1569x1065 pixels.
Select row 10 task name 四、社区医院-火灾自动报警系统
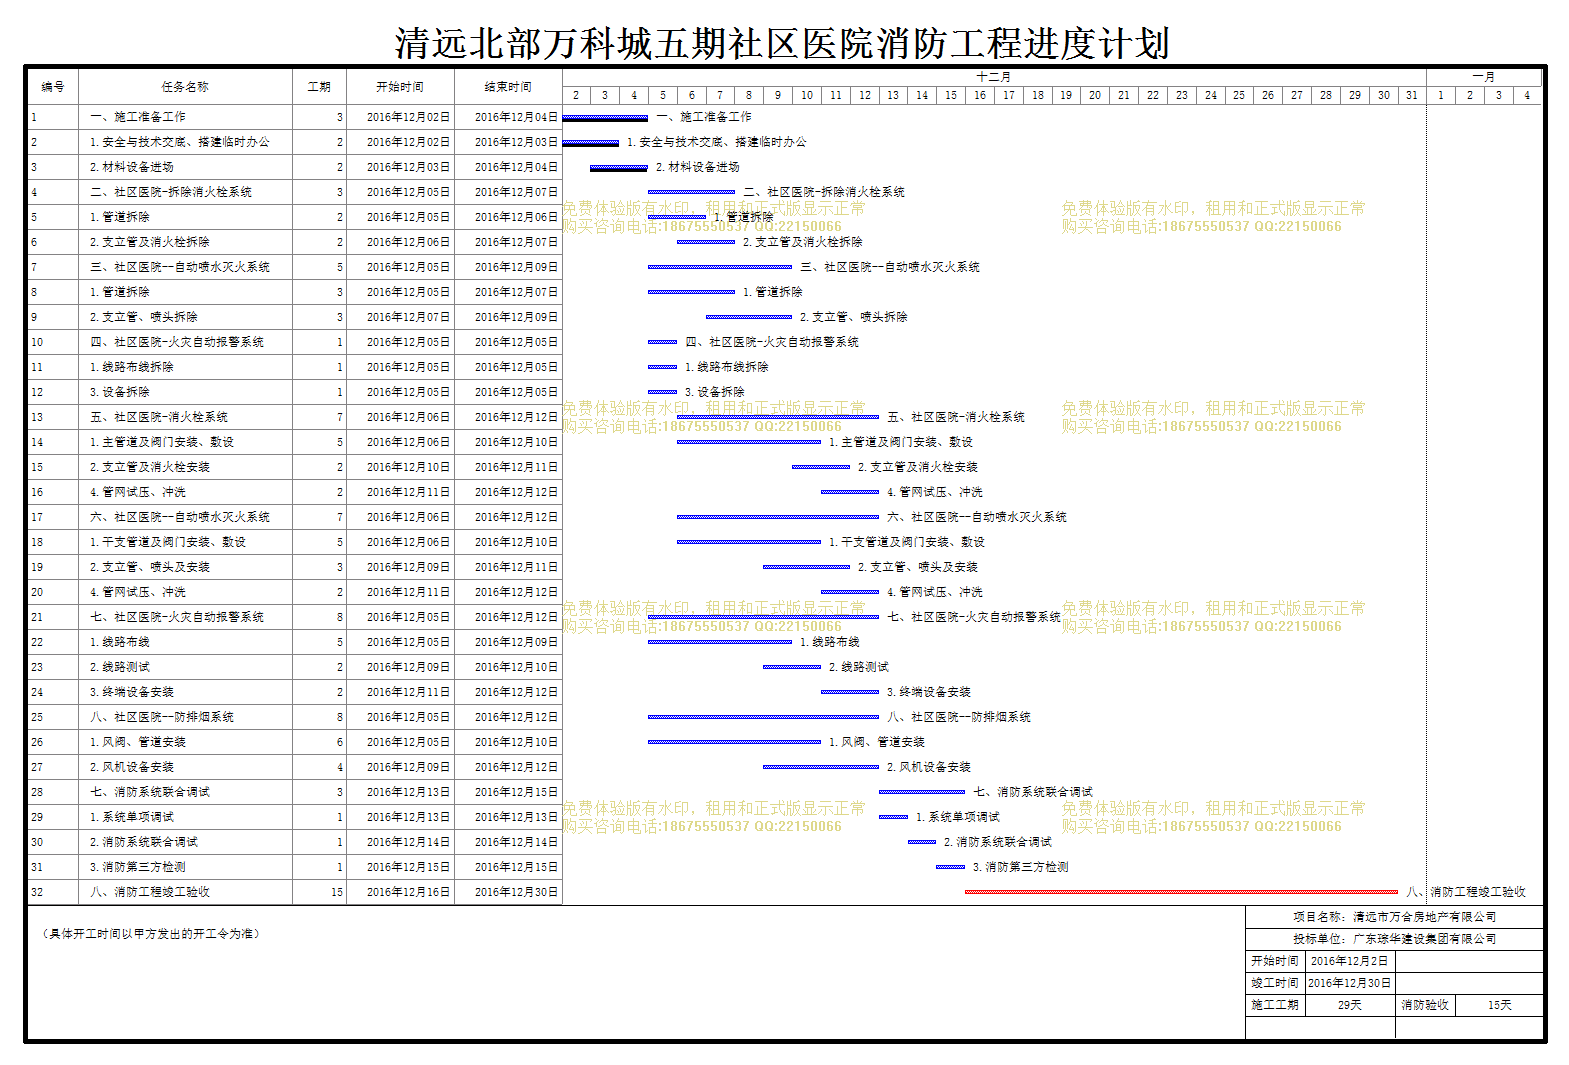(x=177, y=342)
